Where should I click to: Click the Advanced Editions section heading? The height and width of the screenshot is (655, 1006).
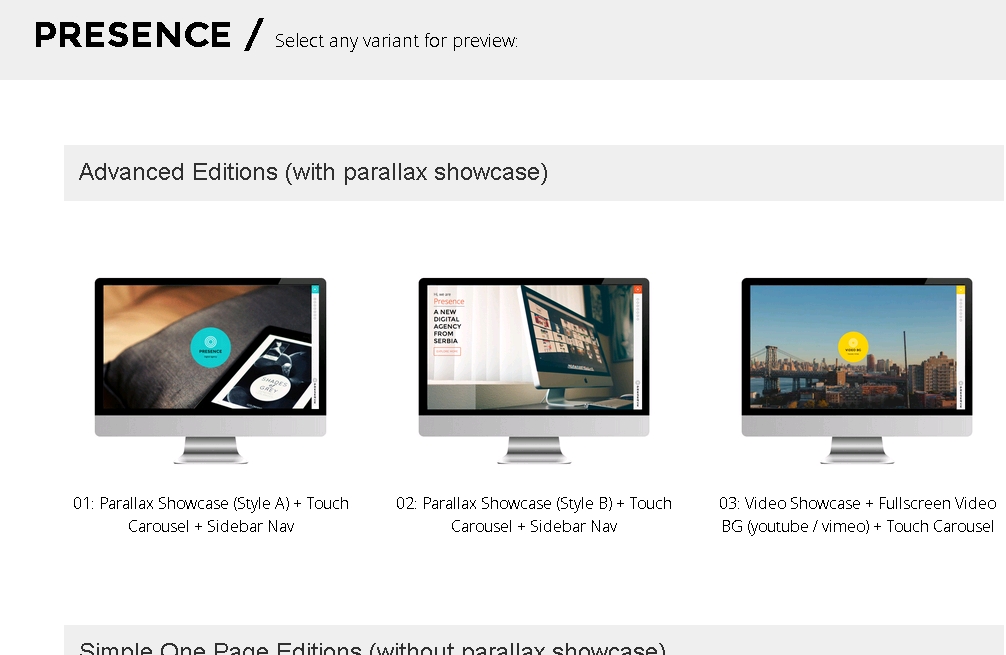tap(313, 172)
